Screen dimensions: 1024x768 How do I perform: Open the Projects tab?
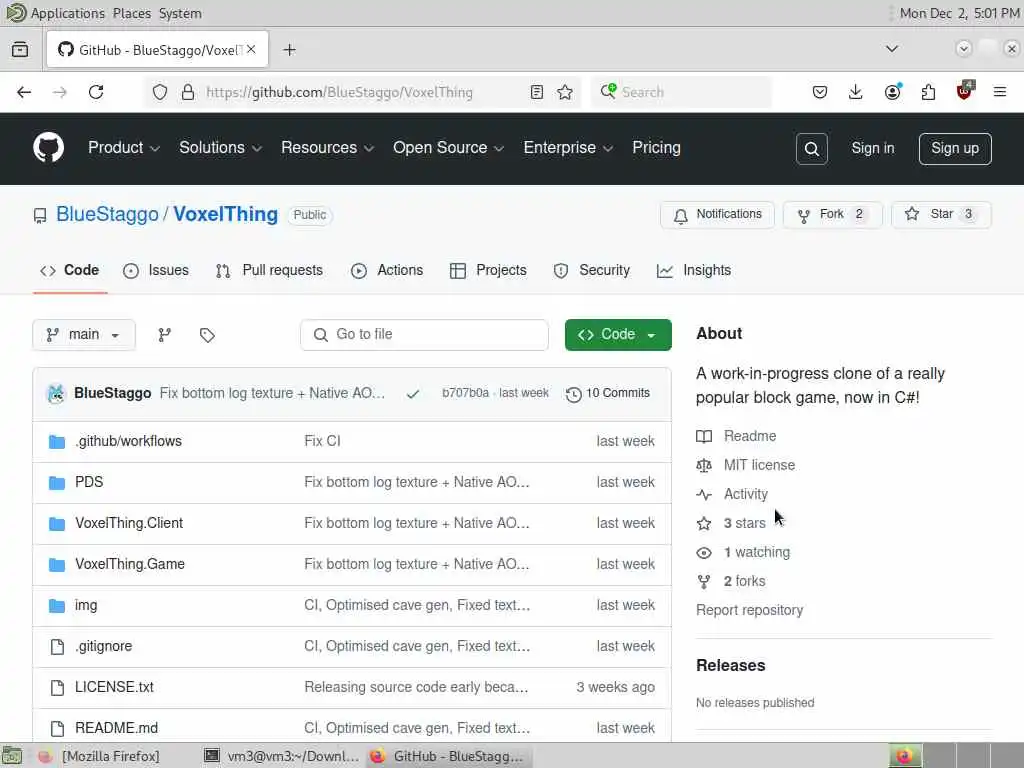(x=488, y=270)
